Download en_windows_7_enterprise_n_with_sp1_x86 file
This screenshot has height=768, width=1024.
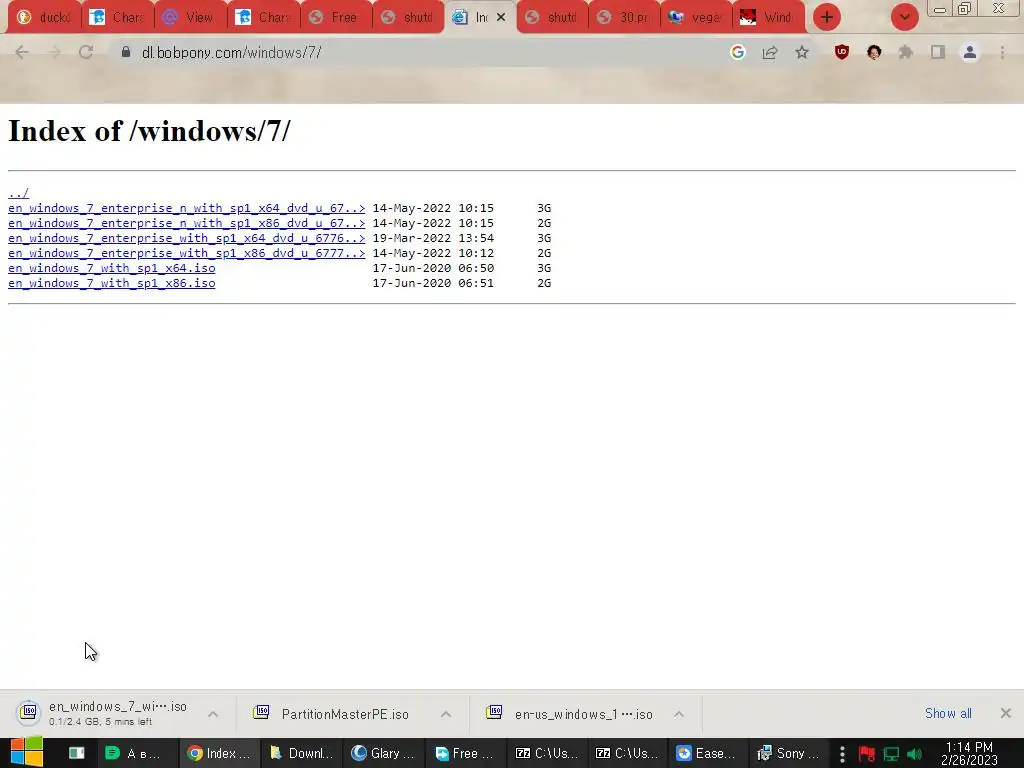187,223
